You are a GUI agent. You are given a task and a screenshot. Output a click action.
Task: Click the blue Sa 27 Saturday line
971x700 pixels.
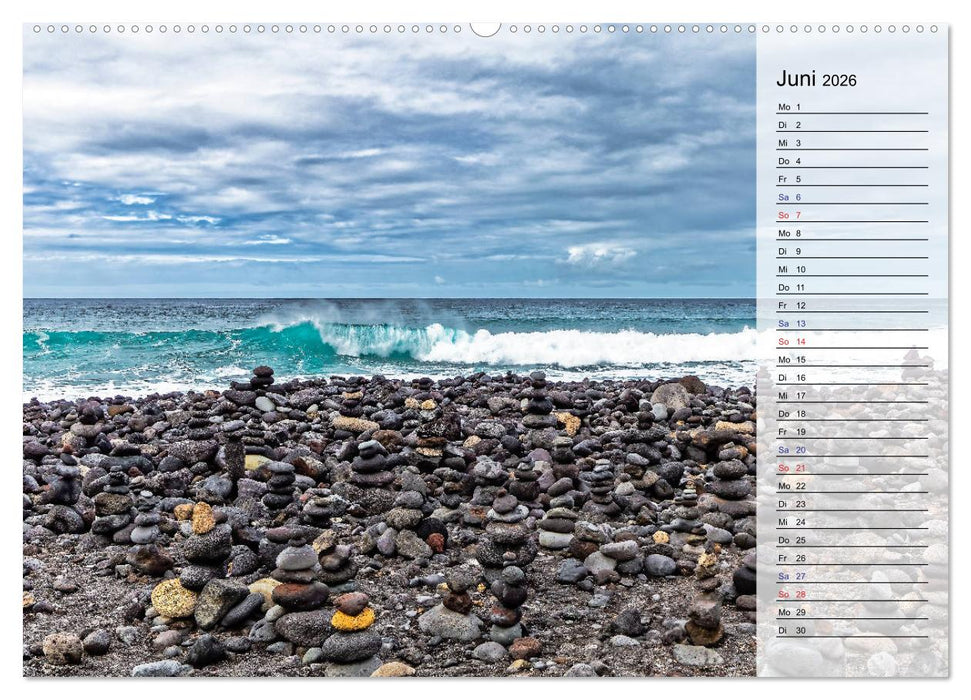point(850,577)
